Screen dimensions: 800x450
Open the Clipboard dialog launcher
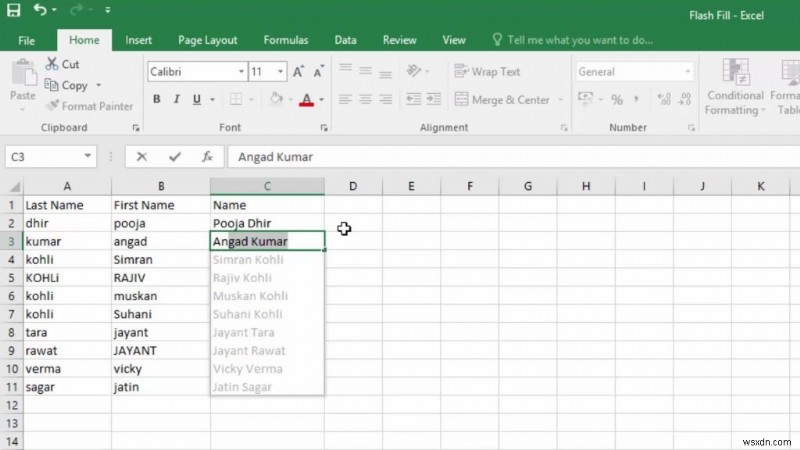click(136, 128)
